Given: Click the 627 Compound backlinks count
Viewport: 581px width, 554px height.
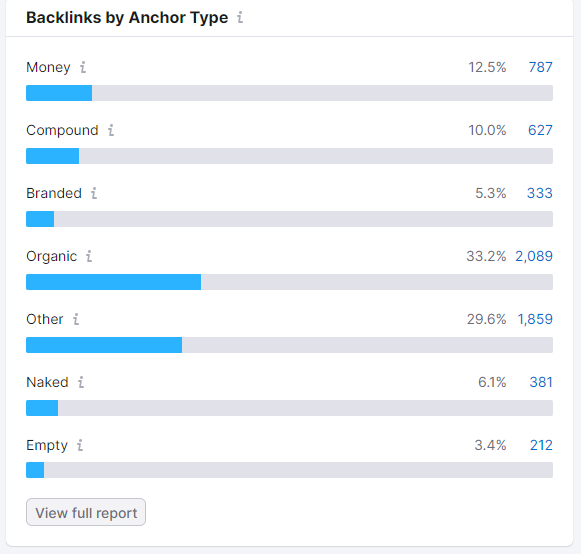Looking at the screenshot, I should [x=540, y=130].
